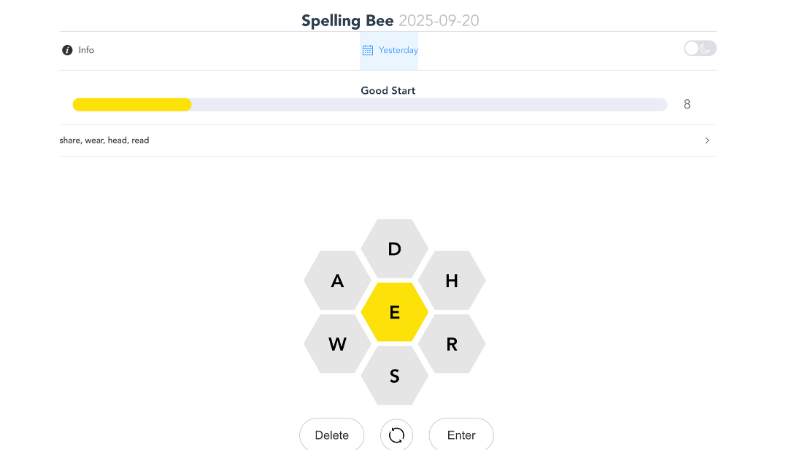This screenshot has height=450, width=800.
Task: Open the Info menu item
Action: point(86,50)
